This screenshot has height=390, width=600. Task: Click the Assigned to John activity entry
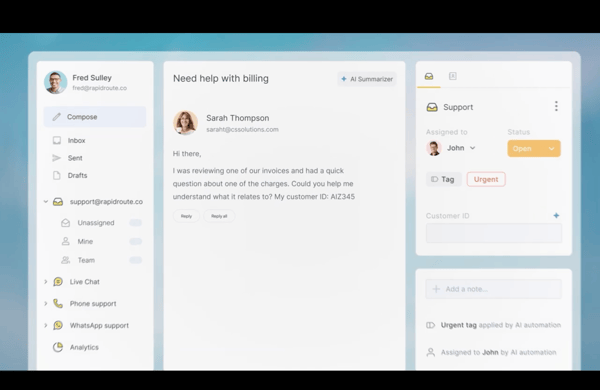[491, 352]
